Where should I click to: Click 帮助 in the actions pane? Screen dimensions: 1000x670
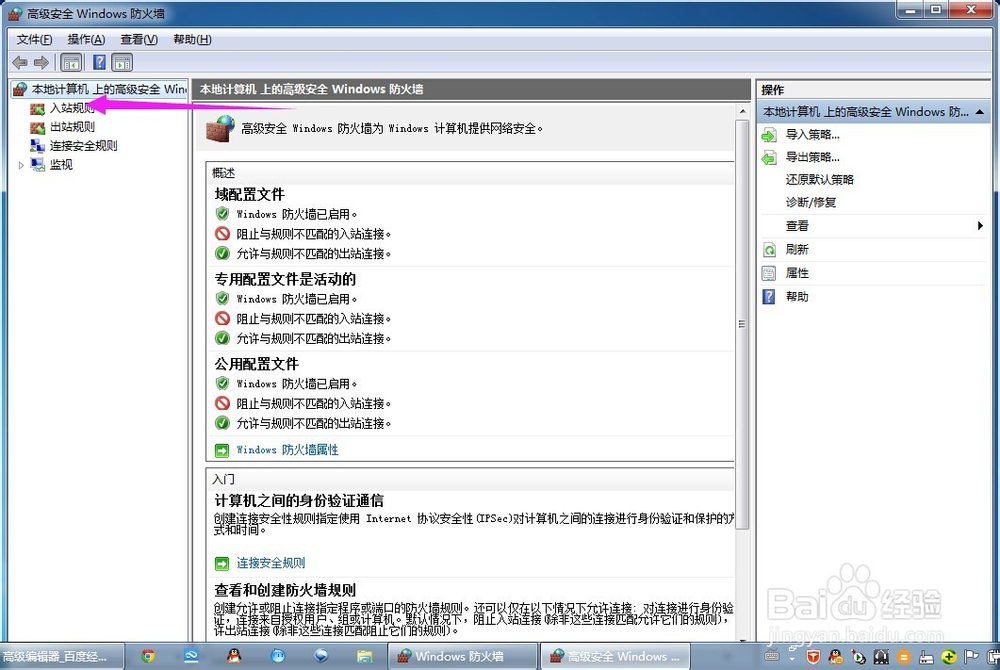(x=797, y=296)
